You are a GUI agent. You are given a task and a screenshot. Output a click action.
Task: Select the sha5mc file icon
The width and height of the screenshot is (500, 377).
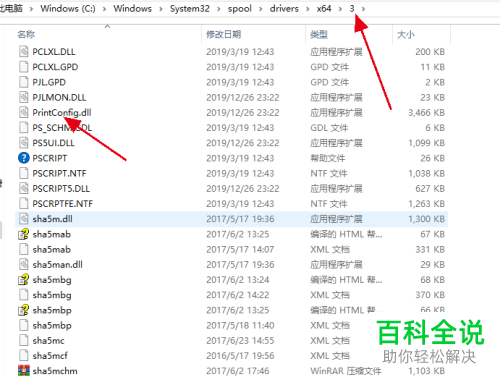[24, 341]
